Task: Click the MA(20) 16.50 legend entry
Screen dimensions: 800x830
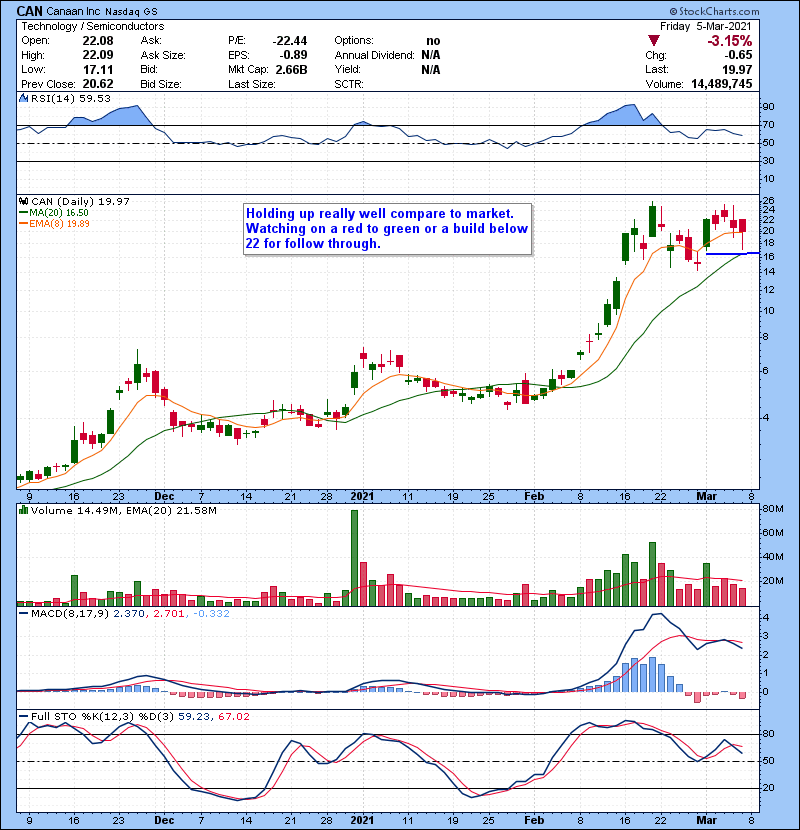Action: pyautogui.click(x=54, y=212)
